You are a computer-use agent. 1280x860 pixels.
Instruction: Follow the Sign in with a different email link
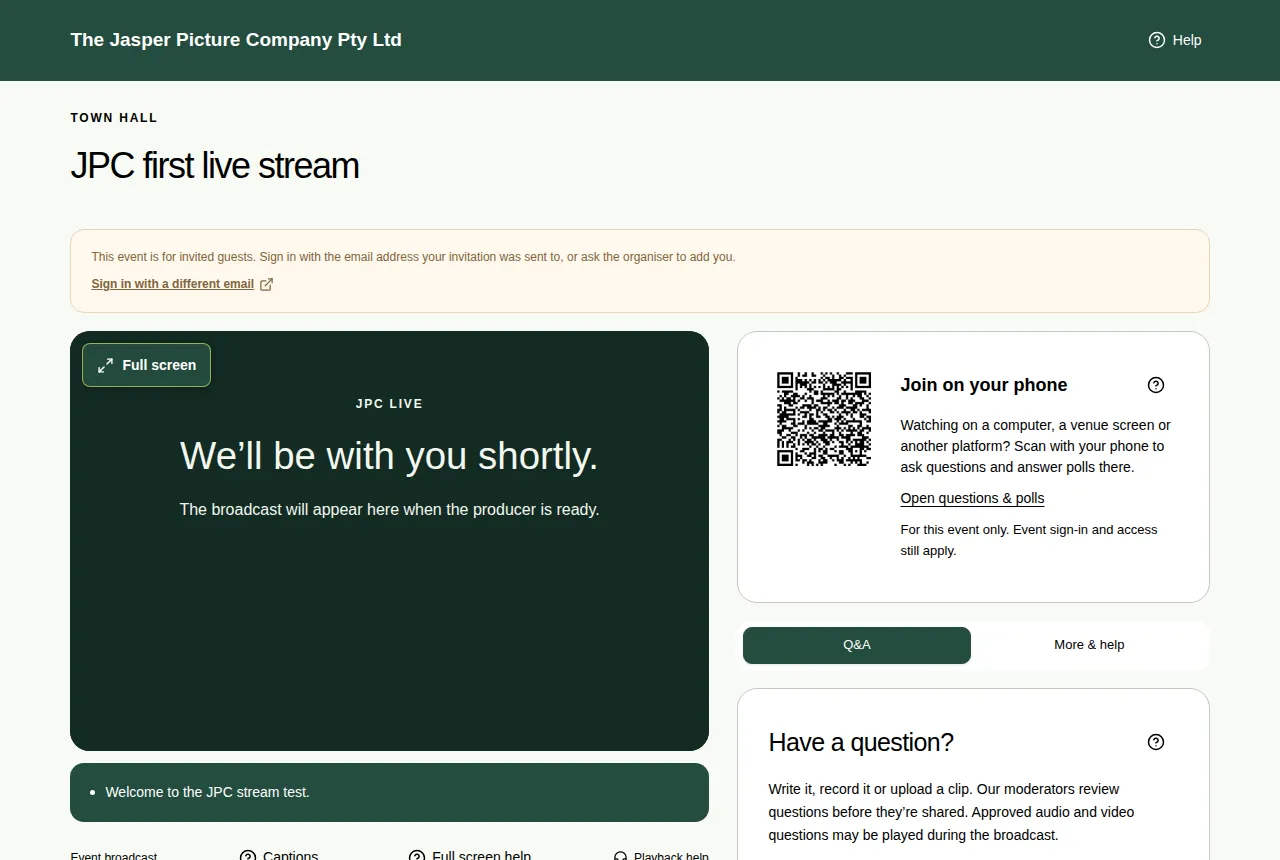click(x=182, y=284)
